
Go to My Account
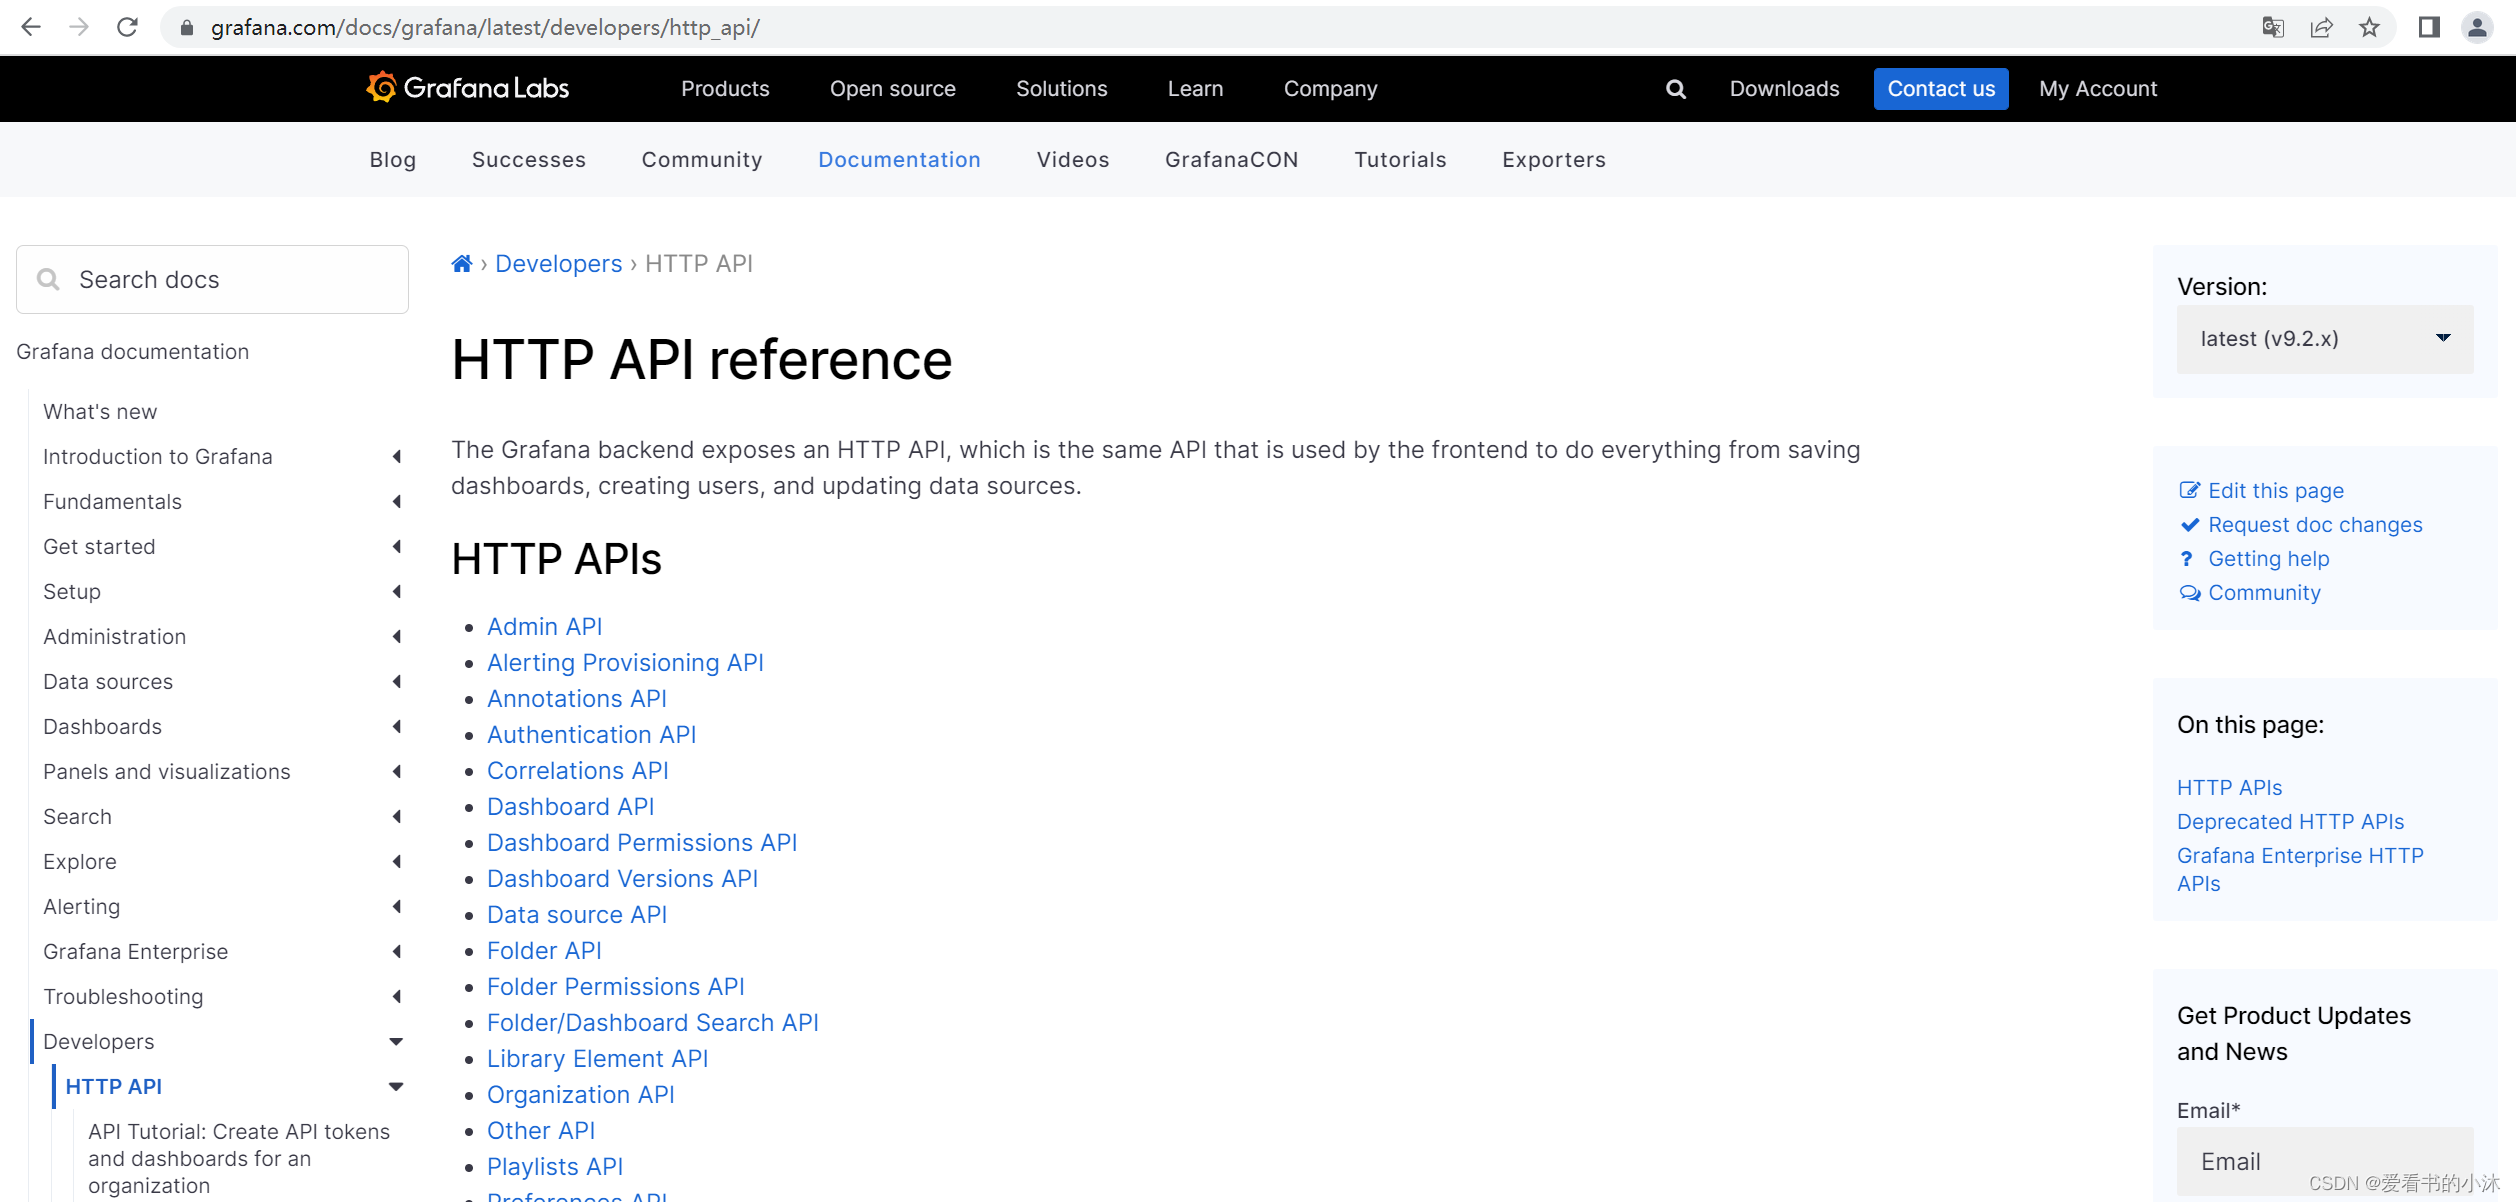(x=2098, y=89)
